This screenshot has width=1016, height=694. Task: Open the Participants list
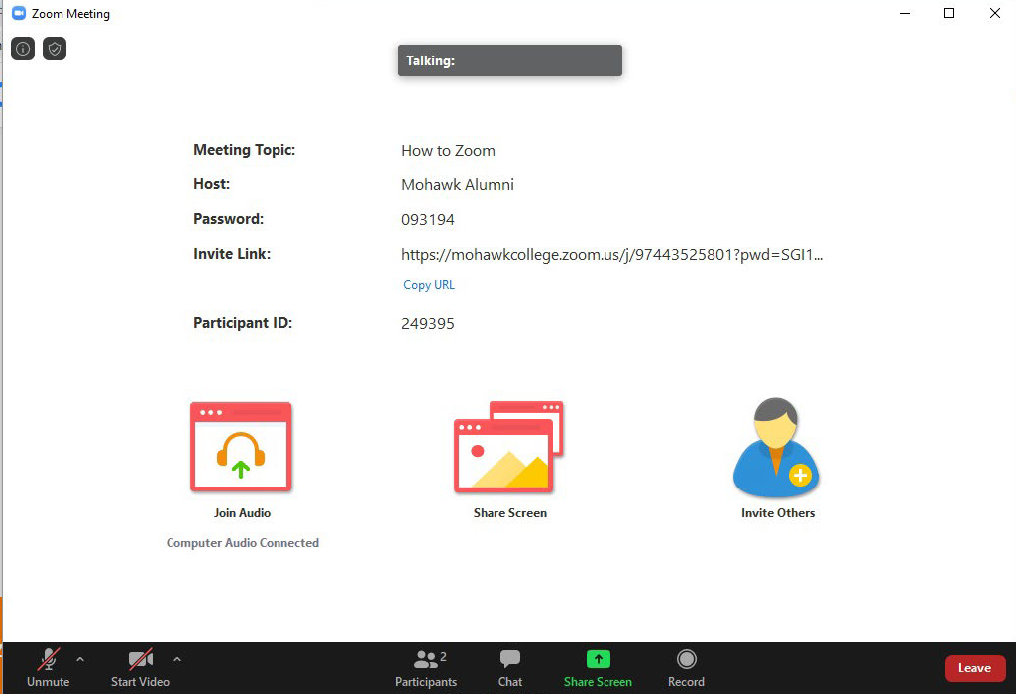426,668
